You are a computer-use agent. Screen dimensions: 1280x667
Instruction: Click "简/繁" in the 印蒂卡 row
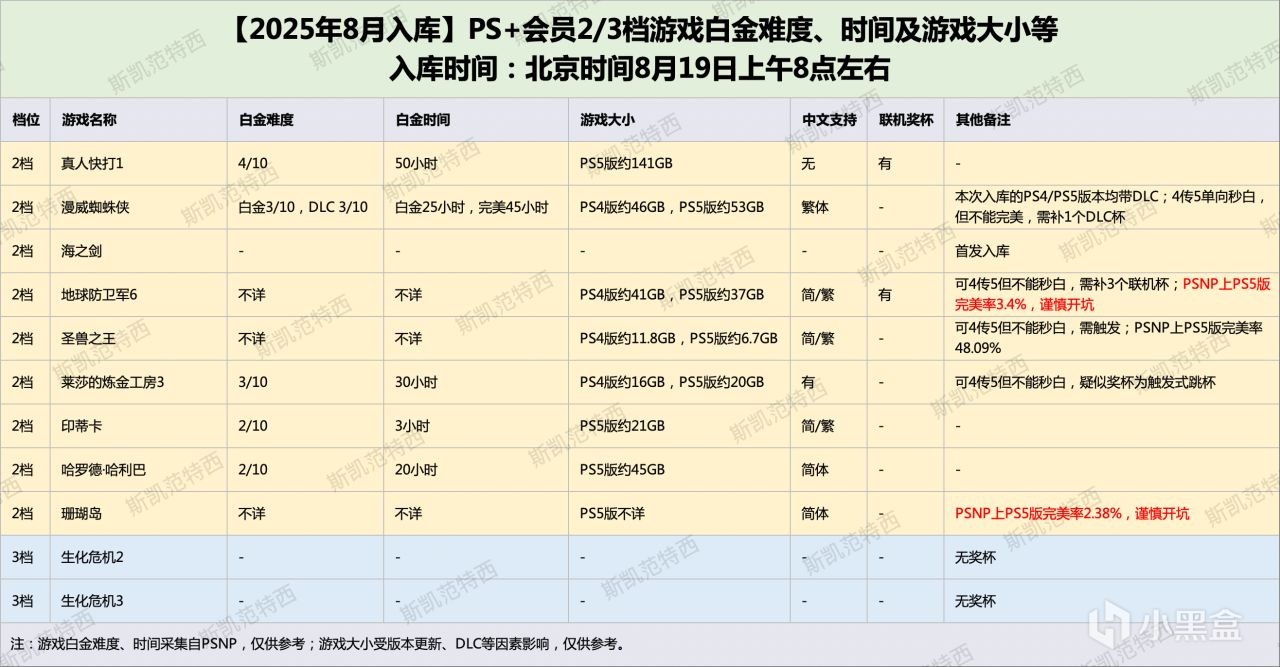coord(817,426)
